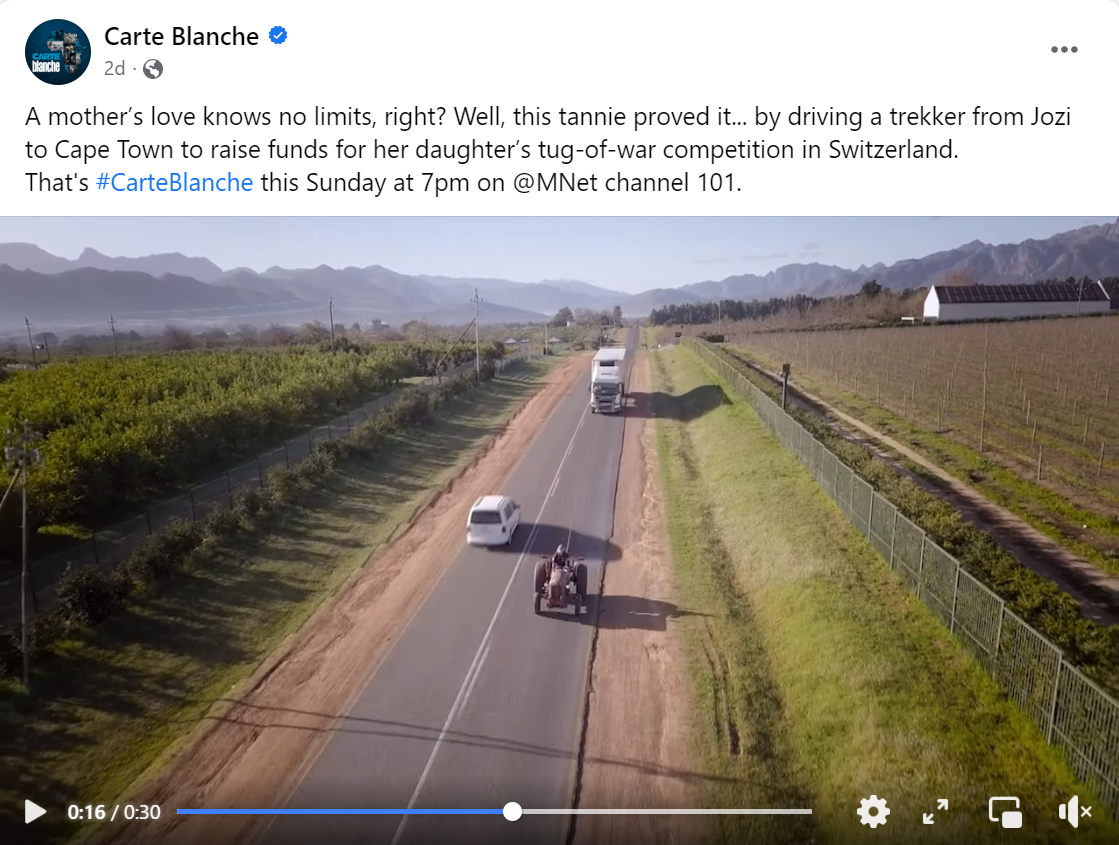Click the verified badge icon
1119x845 pixels.
[x=278, y=35]
